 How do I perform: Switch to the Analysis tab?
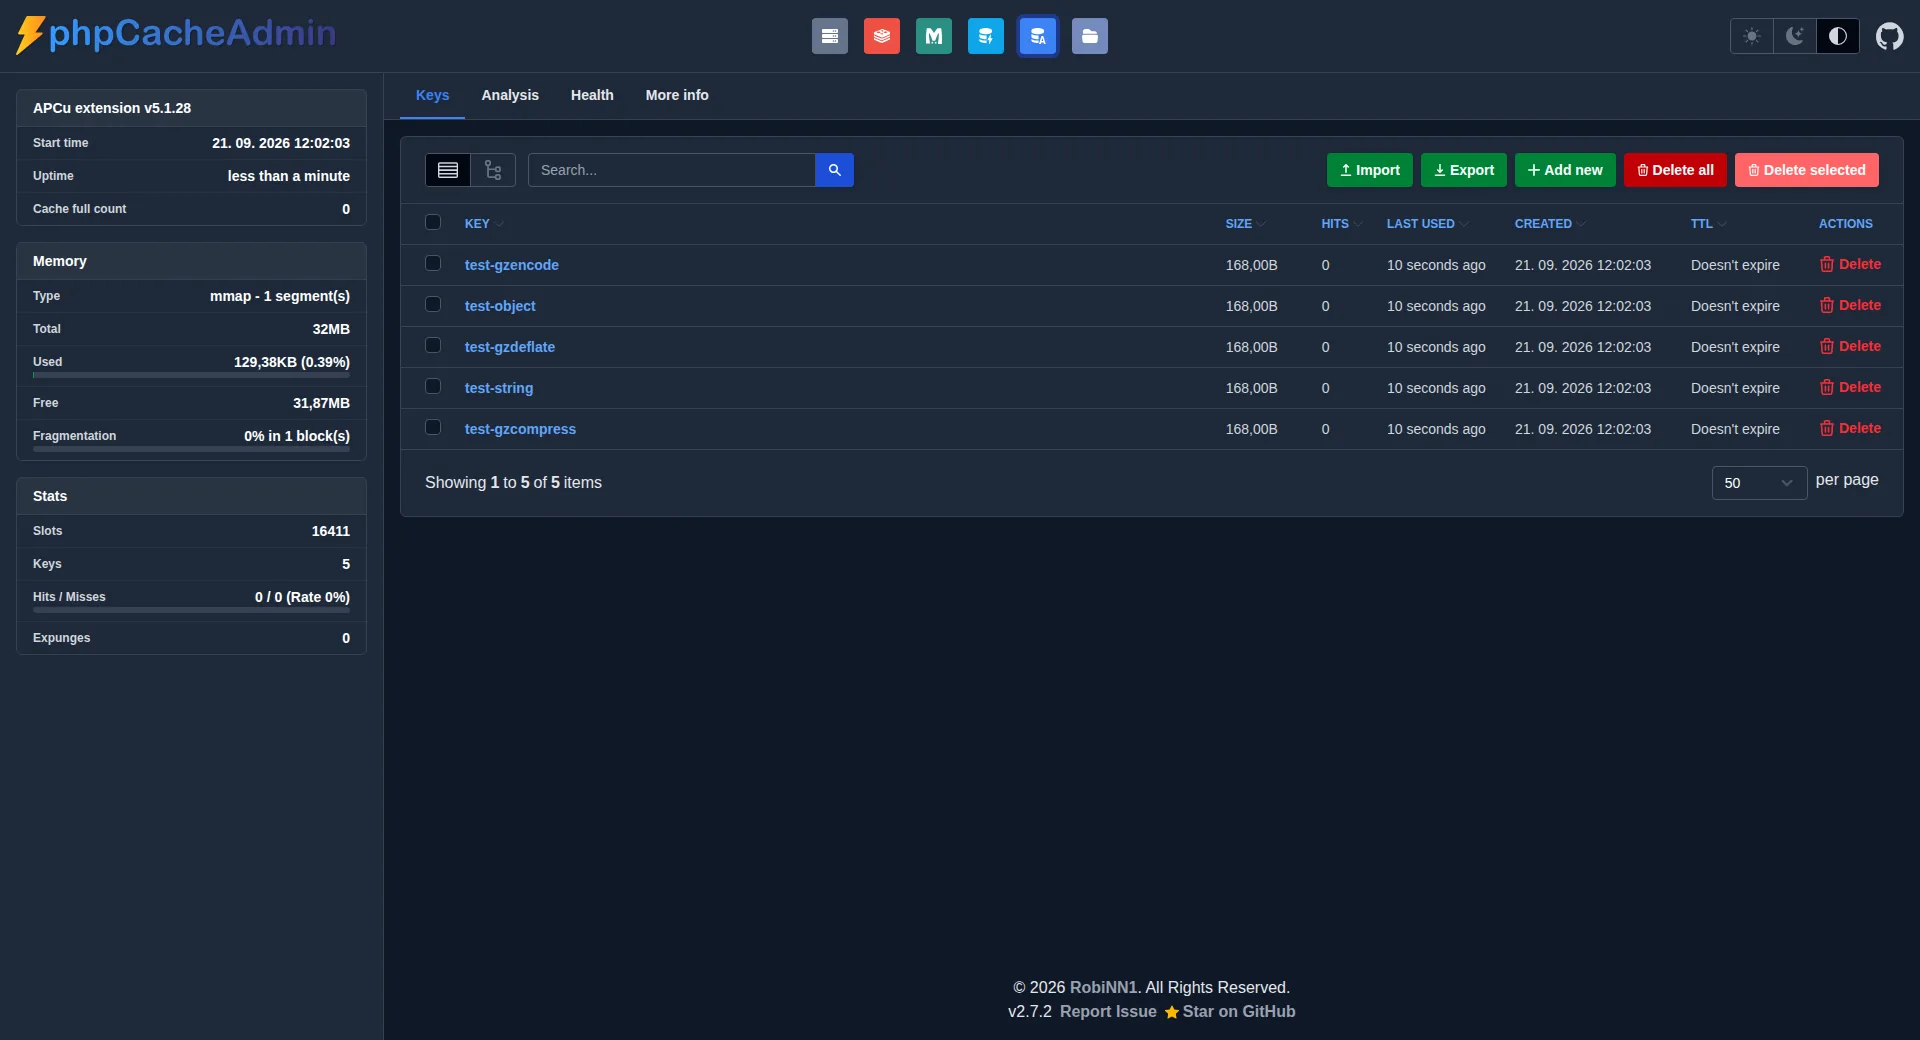pos(510,95)
